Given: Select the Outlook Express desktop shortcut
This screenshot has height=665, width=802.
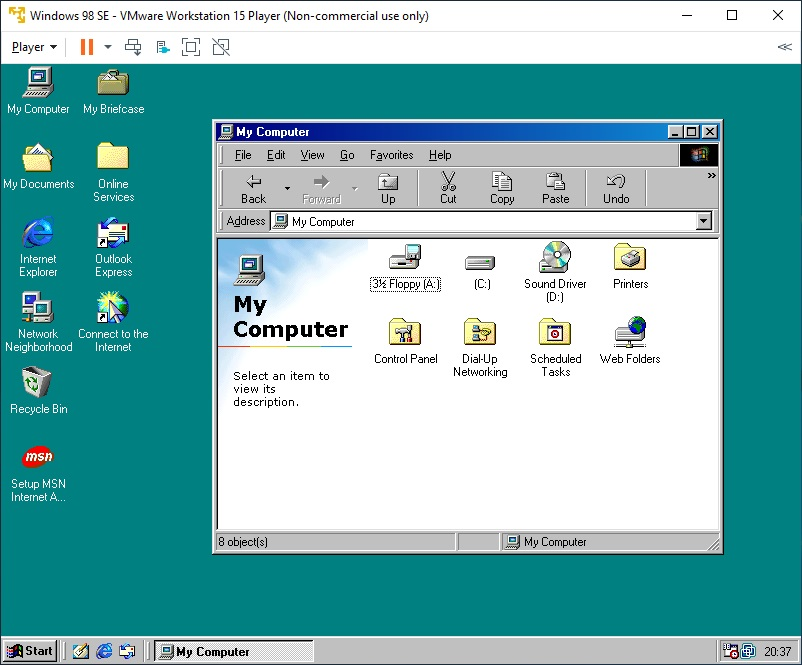Looking at the screenshot, I should click(114, 248).
